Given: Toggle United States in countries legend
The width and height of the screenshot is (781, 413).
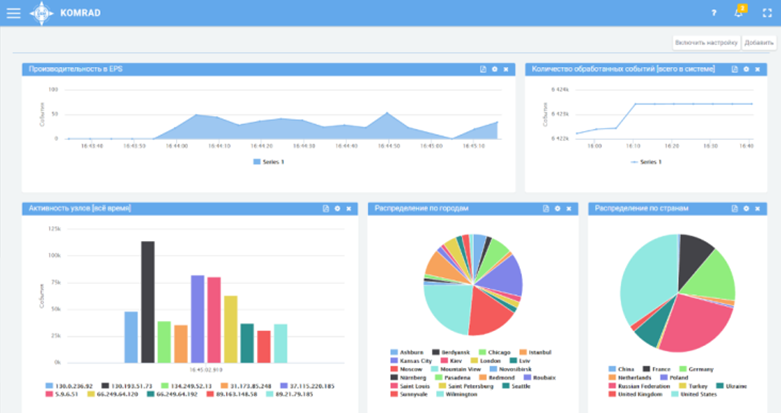Looking at the screenshot, I should point(694,394).
